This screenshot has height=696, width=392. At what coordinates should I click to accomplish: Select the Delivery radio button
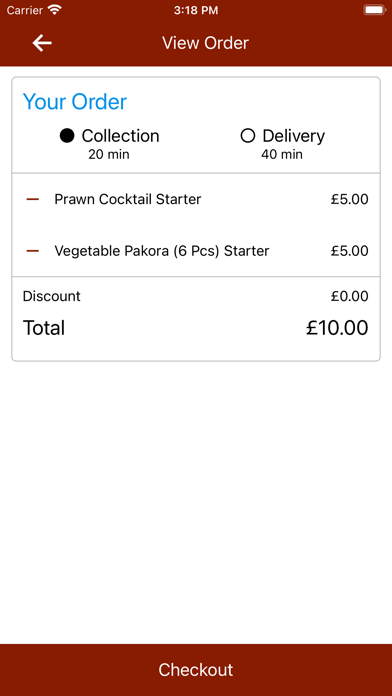pos(248,136)
